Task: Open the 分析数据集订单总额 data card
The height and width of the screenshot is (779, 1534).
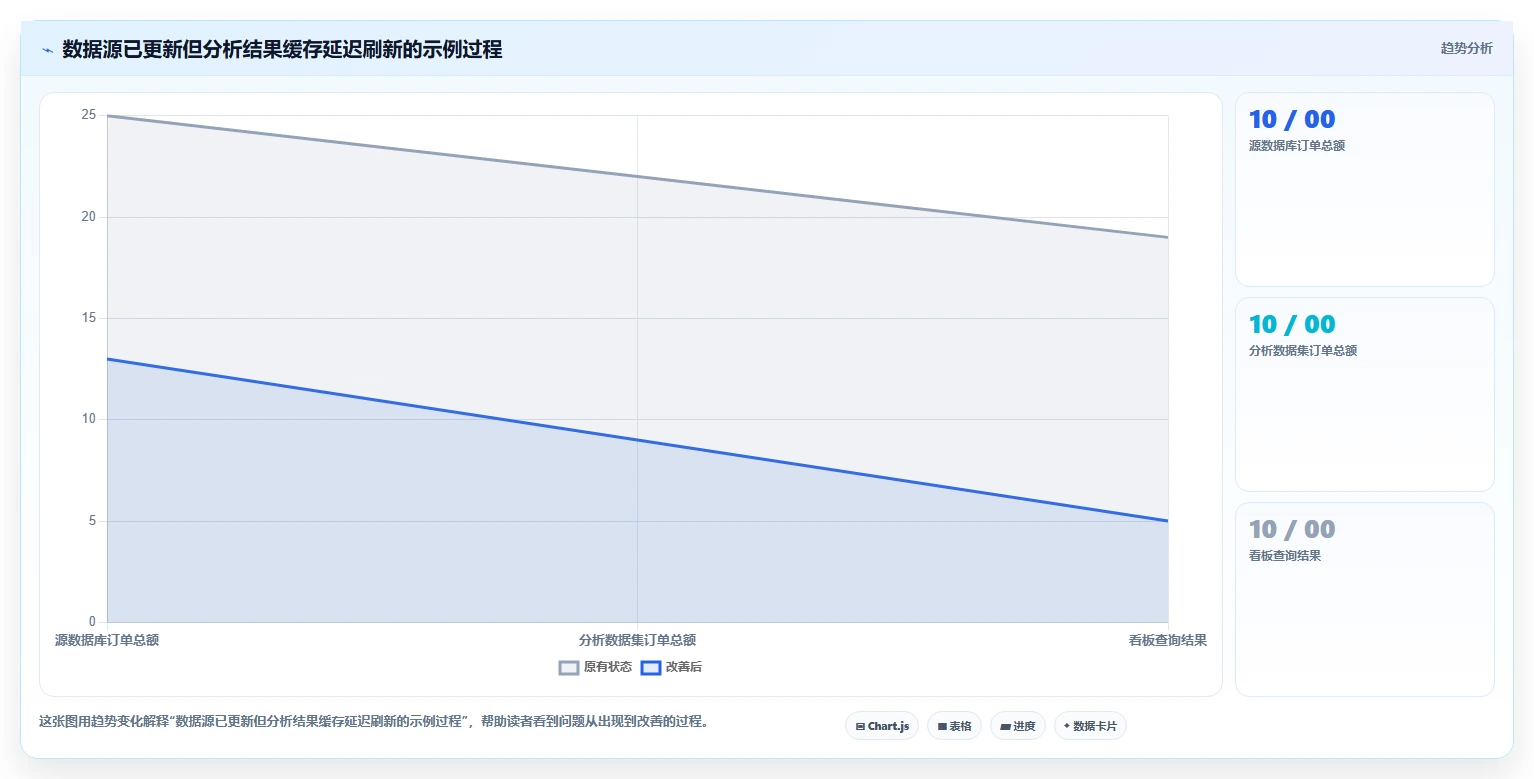Action: [x=1365, y=394]
